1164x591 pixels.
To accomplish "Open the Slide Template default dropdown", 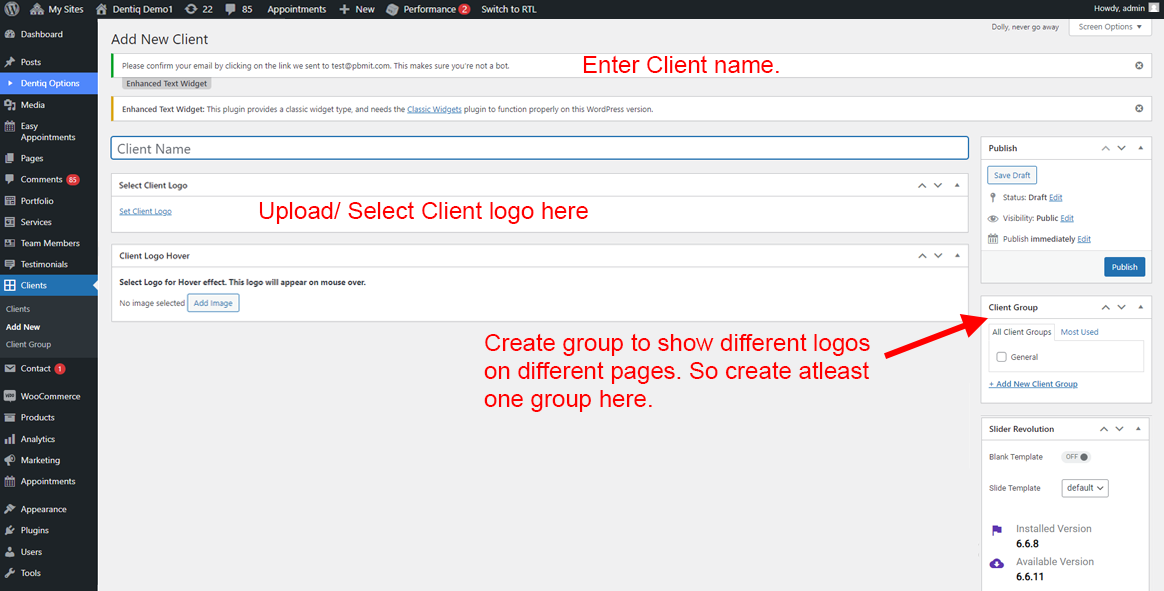I will 1085,488.
